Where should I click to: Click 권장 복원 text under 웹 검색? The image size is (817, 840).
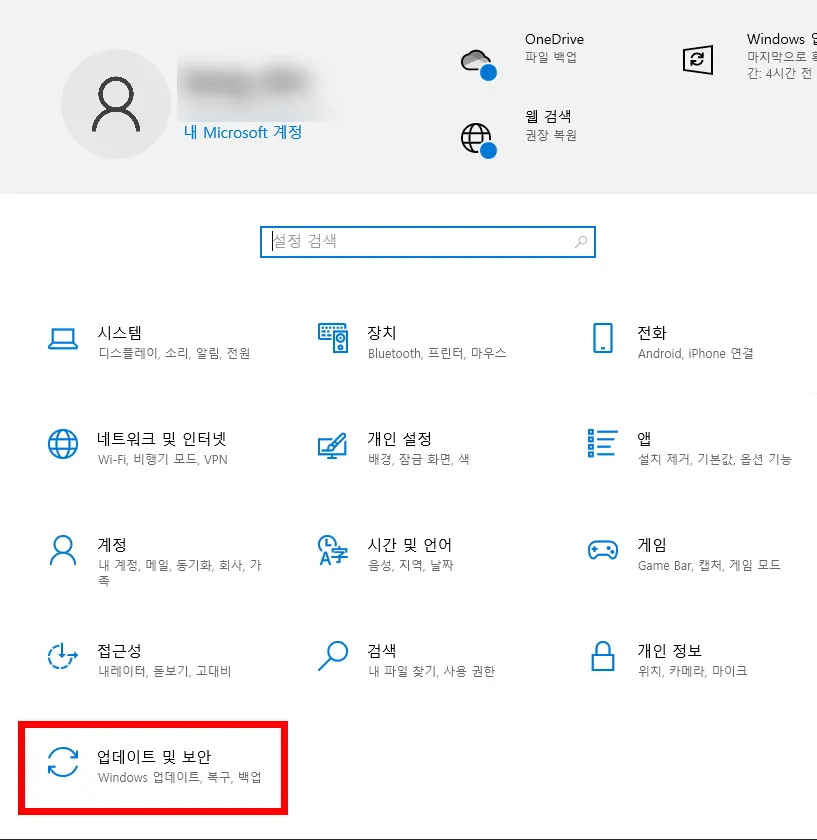coord(551,135)
